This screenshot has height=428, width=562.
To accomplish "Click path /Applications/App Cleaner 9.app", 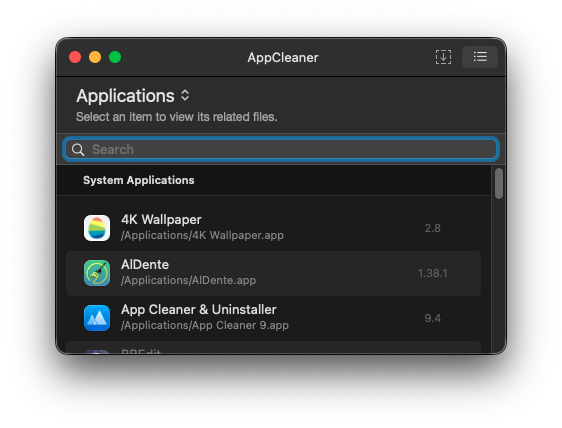I will pyautogui.click(x=205, y=325).
